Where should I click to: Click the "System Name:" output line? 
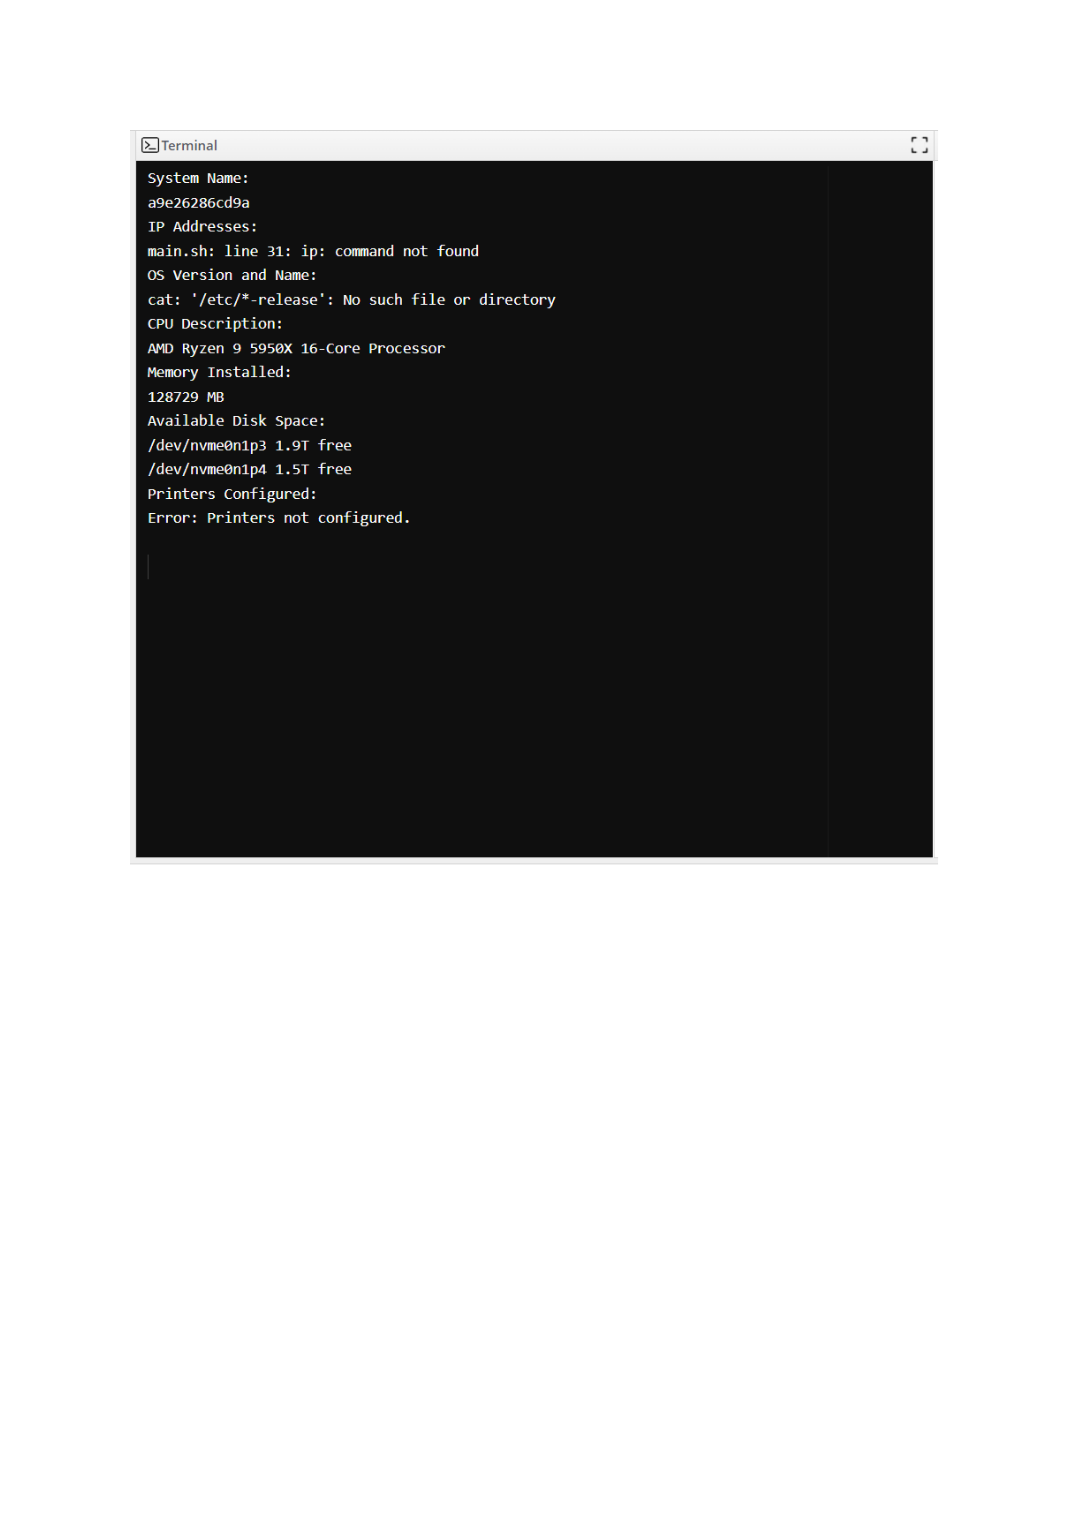coord(198,178)
